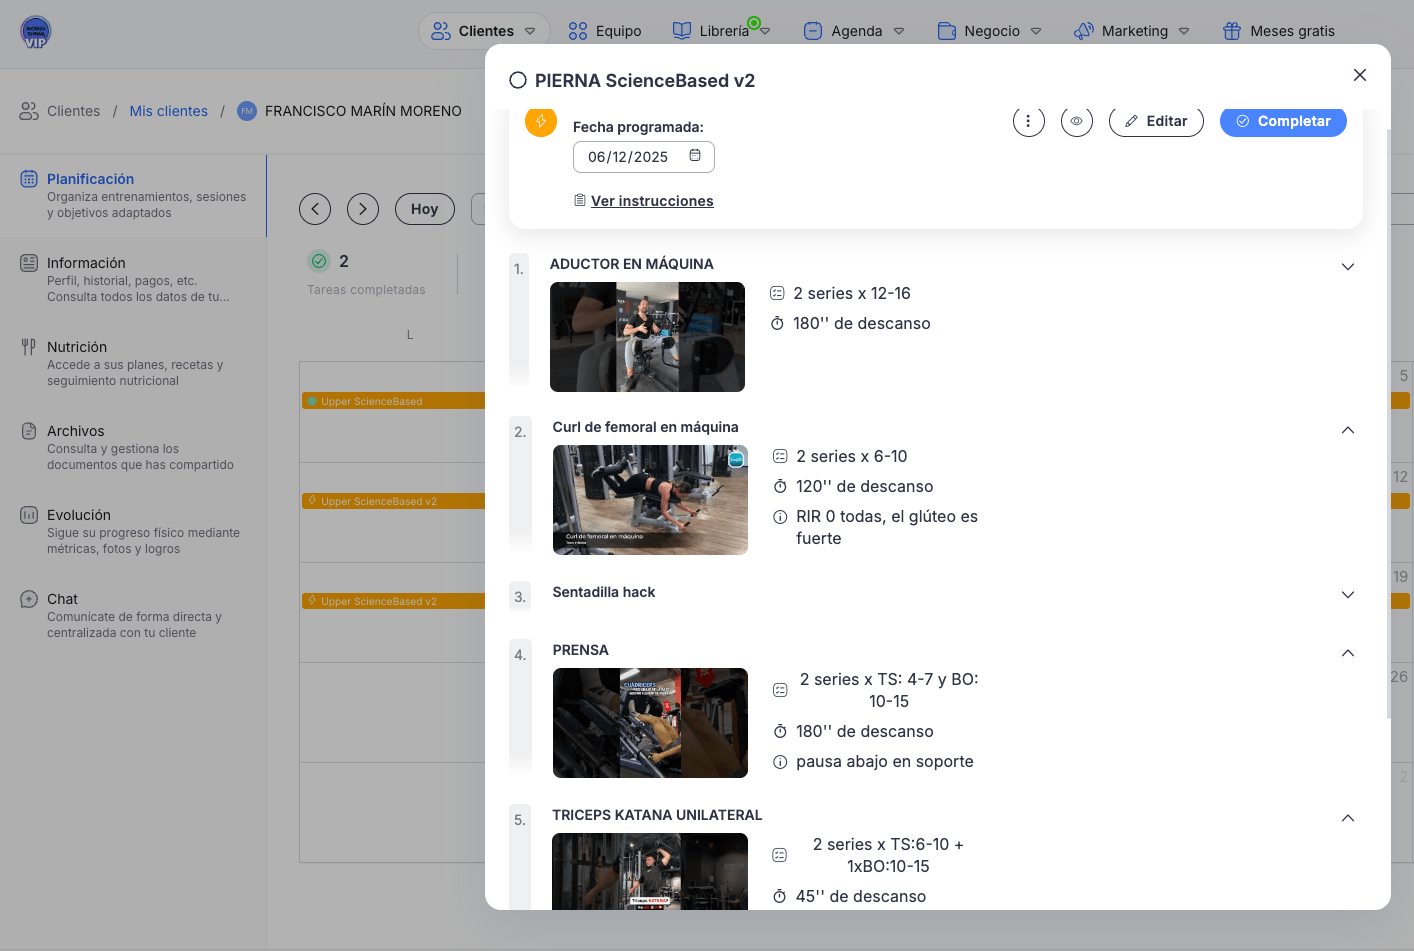Go to previous period with left arrow
Viewport: 1414px width, 951px height.
pos(315,209)
